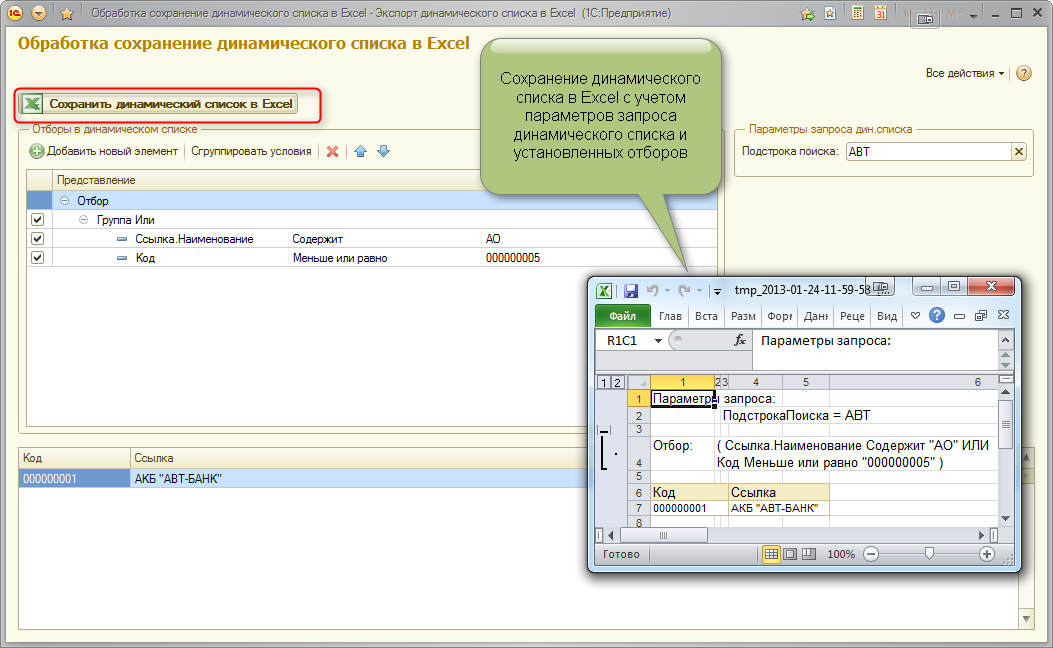This screenshot has height=648, width=1053.
Task: Click the Excel Insert Function fx icon
Action: 740,340
